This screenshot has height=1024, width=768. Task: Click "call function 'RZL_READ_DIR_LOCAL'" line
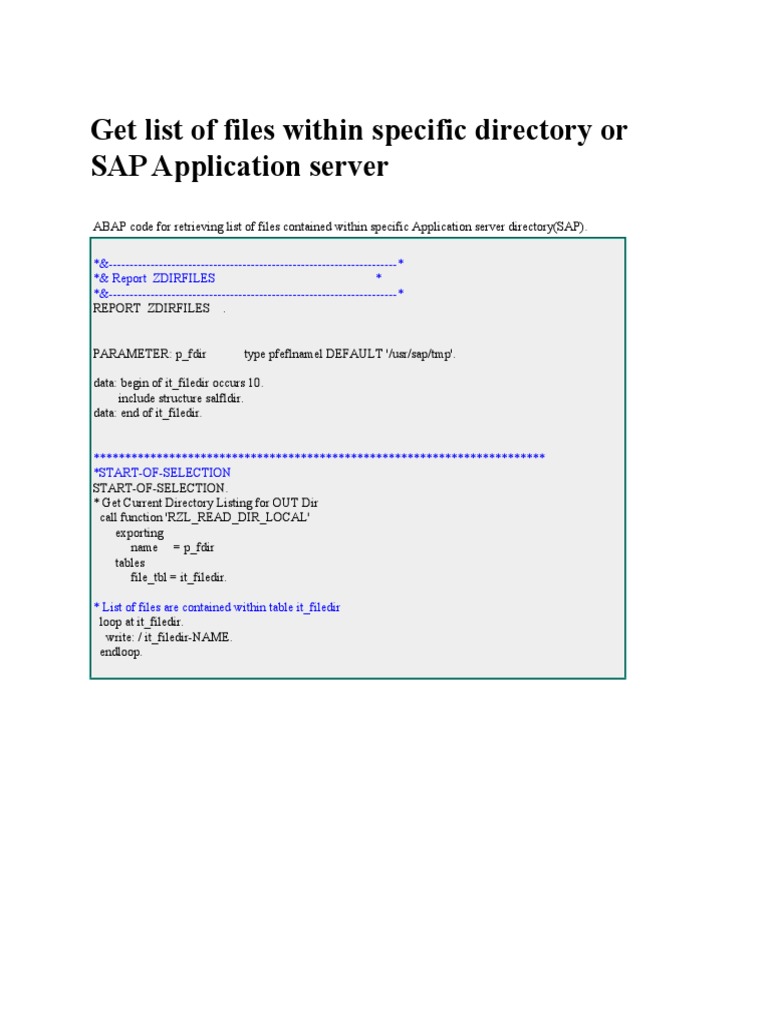pos(204,518)
